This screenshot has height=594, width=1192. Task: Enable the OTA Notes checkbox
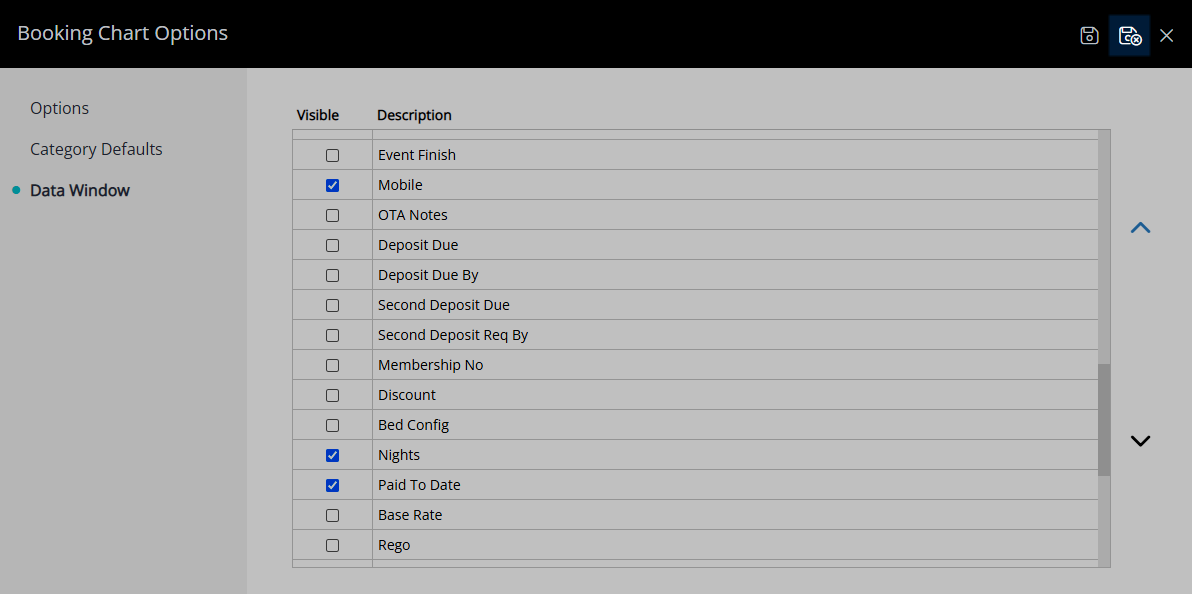[x=332, y=215]
